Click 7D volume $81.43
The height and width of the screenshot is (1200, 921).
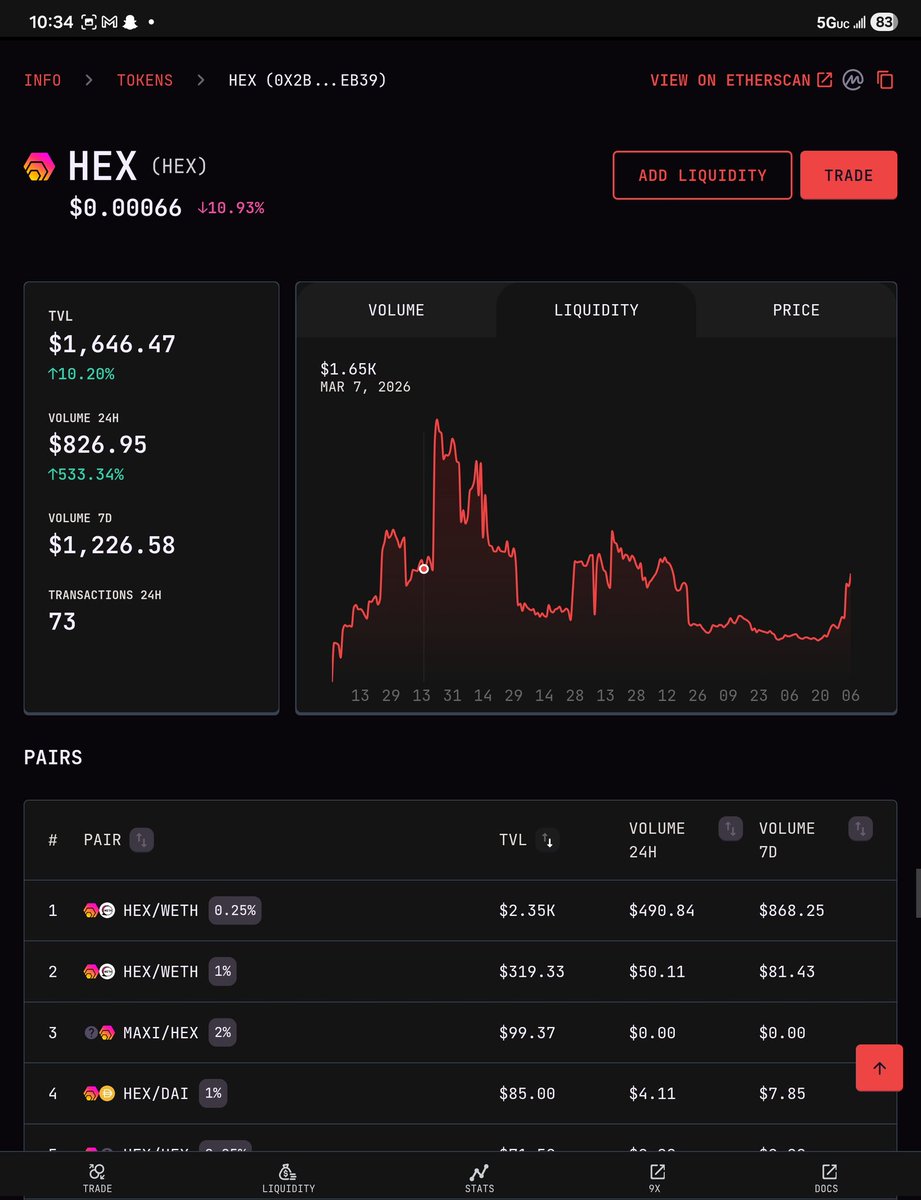coord(787,972)
